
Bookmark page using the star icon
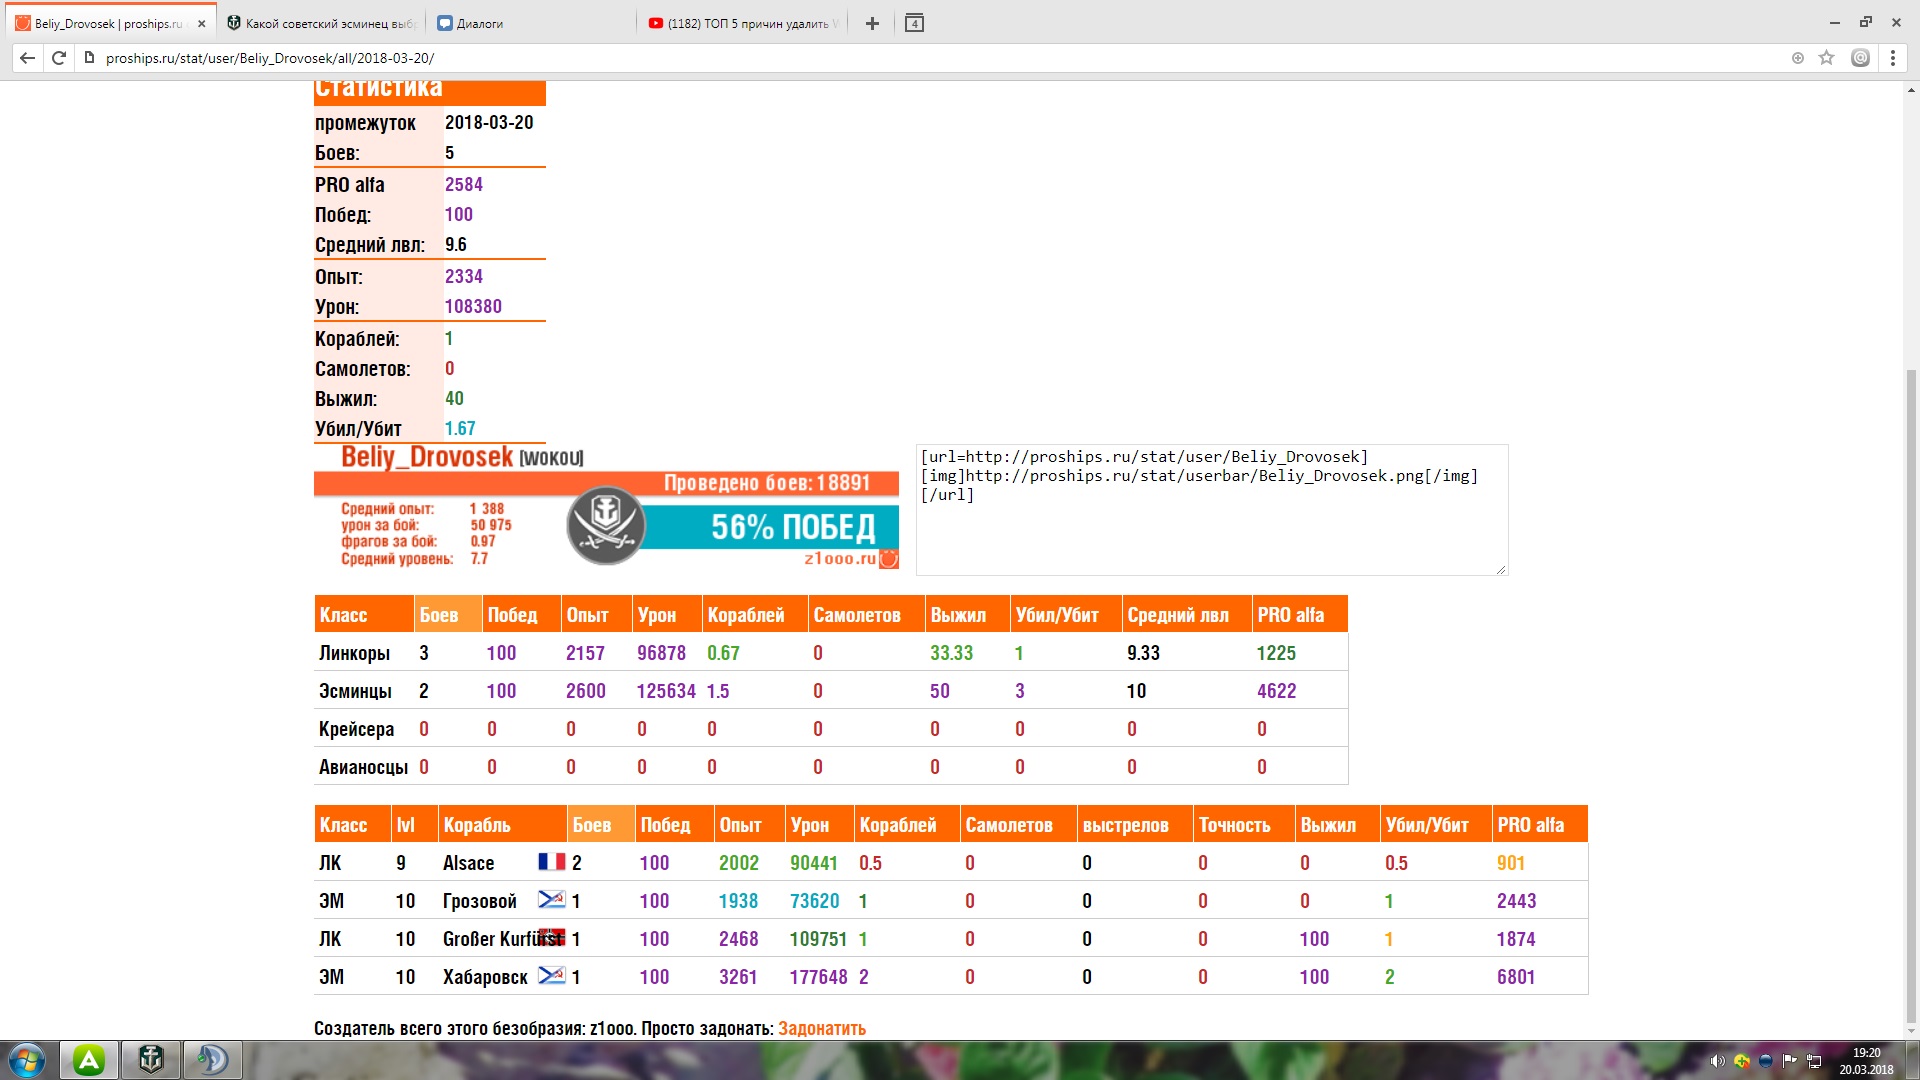click(x=1826, y=58)
